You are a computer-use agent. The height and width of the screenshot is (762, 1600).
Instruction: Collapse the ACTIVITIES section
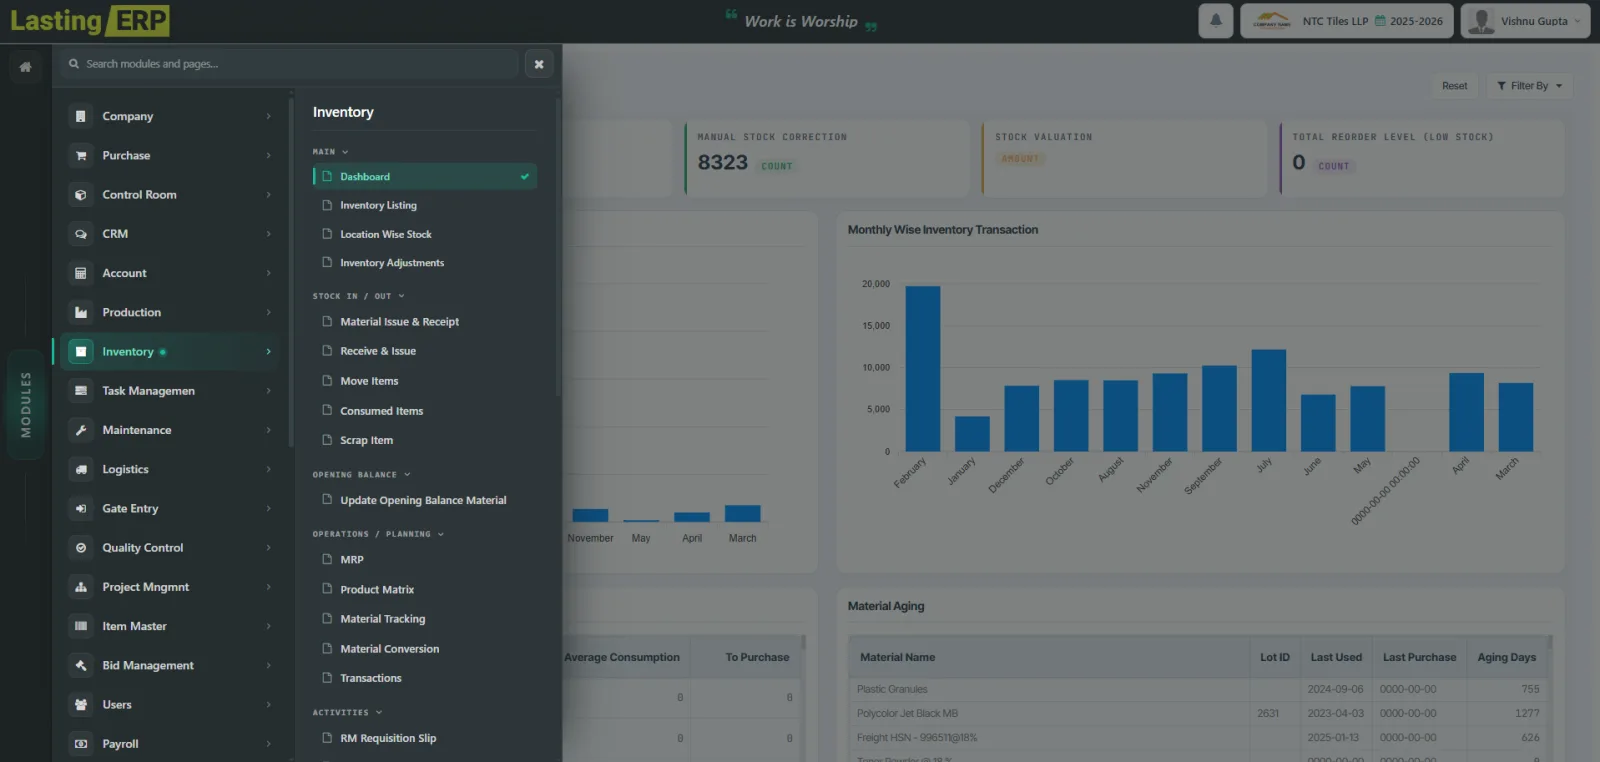coord(348,713)
